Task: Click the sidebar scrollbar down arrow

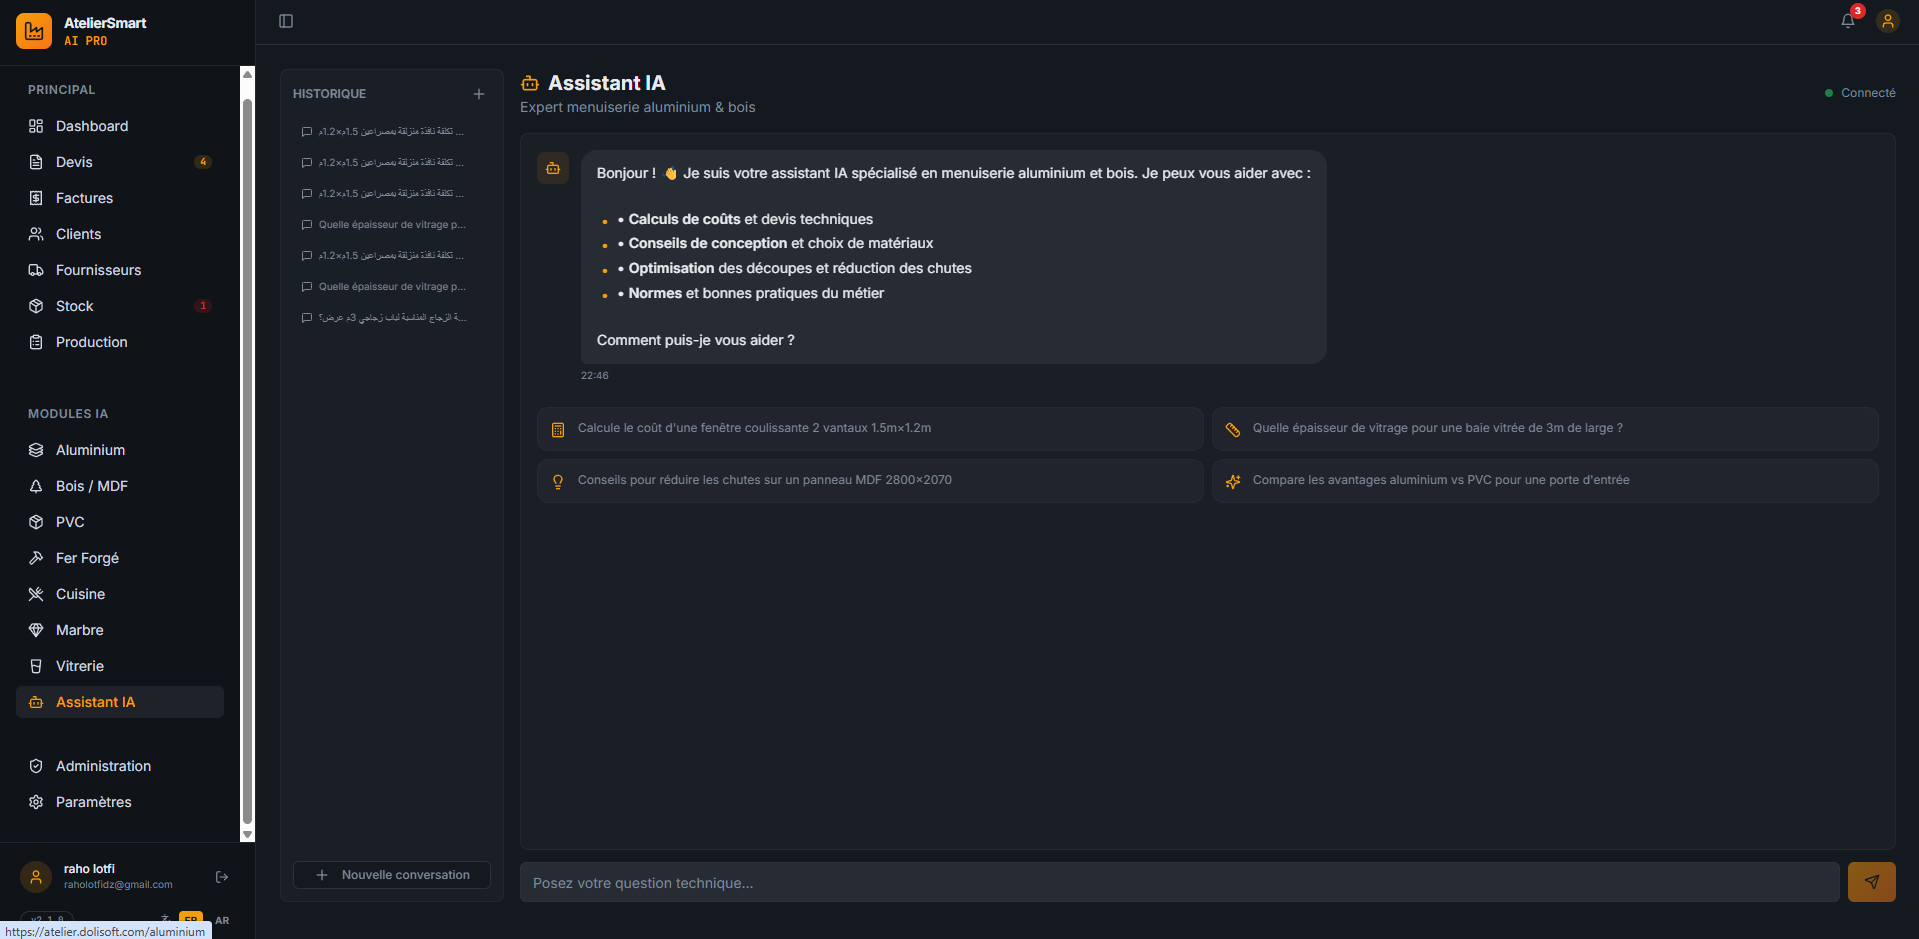Action: coord(248,834)
